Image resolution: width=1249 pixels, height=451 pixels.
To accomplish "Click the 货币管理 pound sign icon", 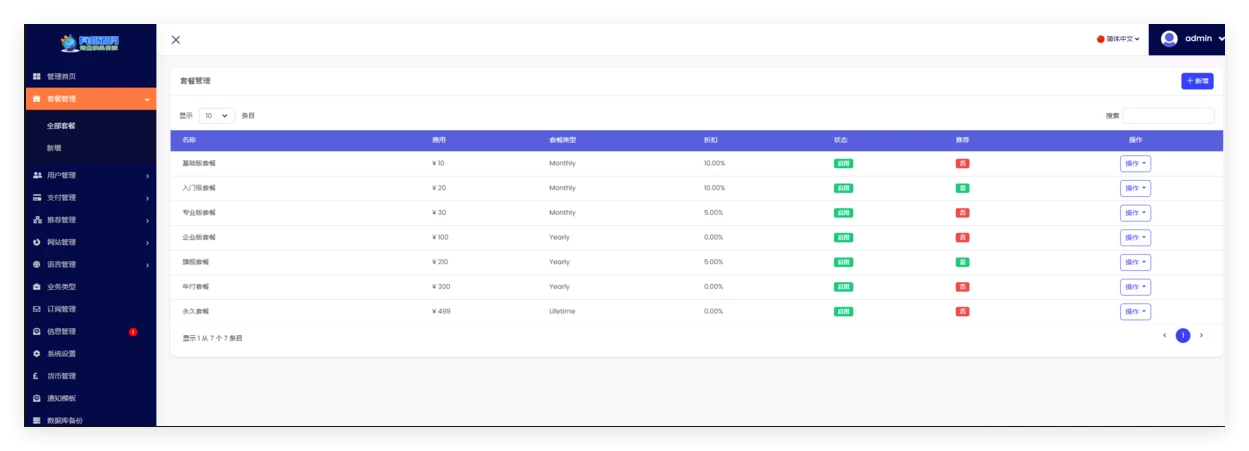I will (x=37, y=377).
